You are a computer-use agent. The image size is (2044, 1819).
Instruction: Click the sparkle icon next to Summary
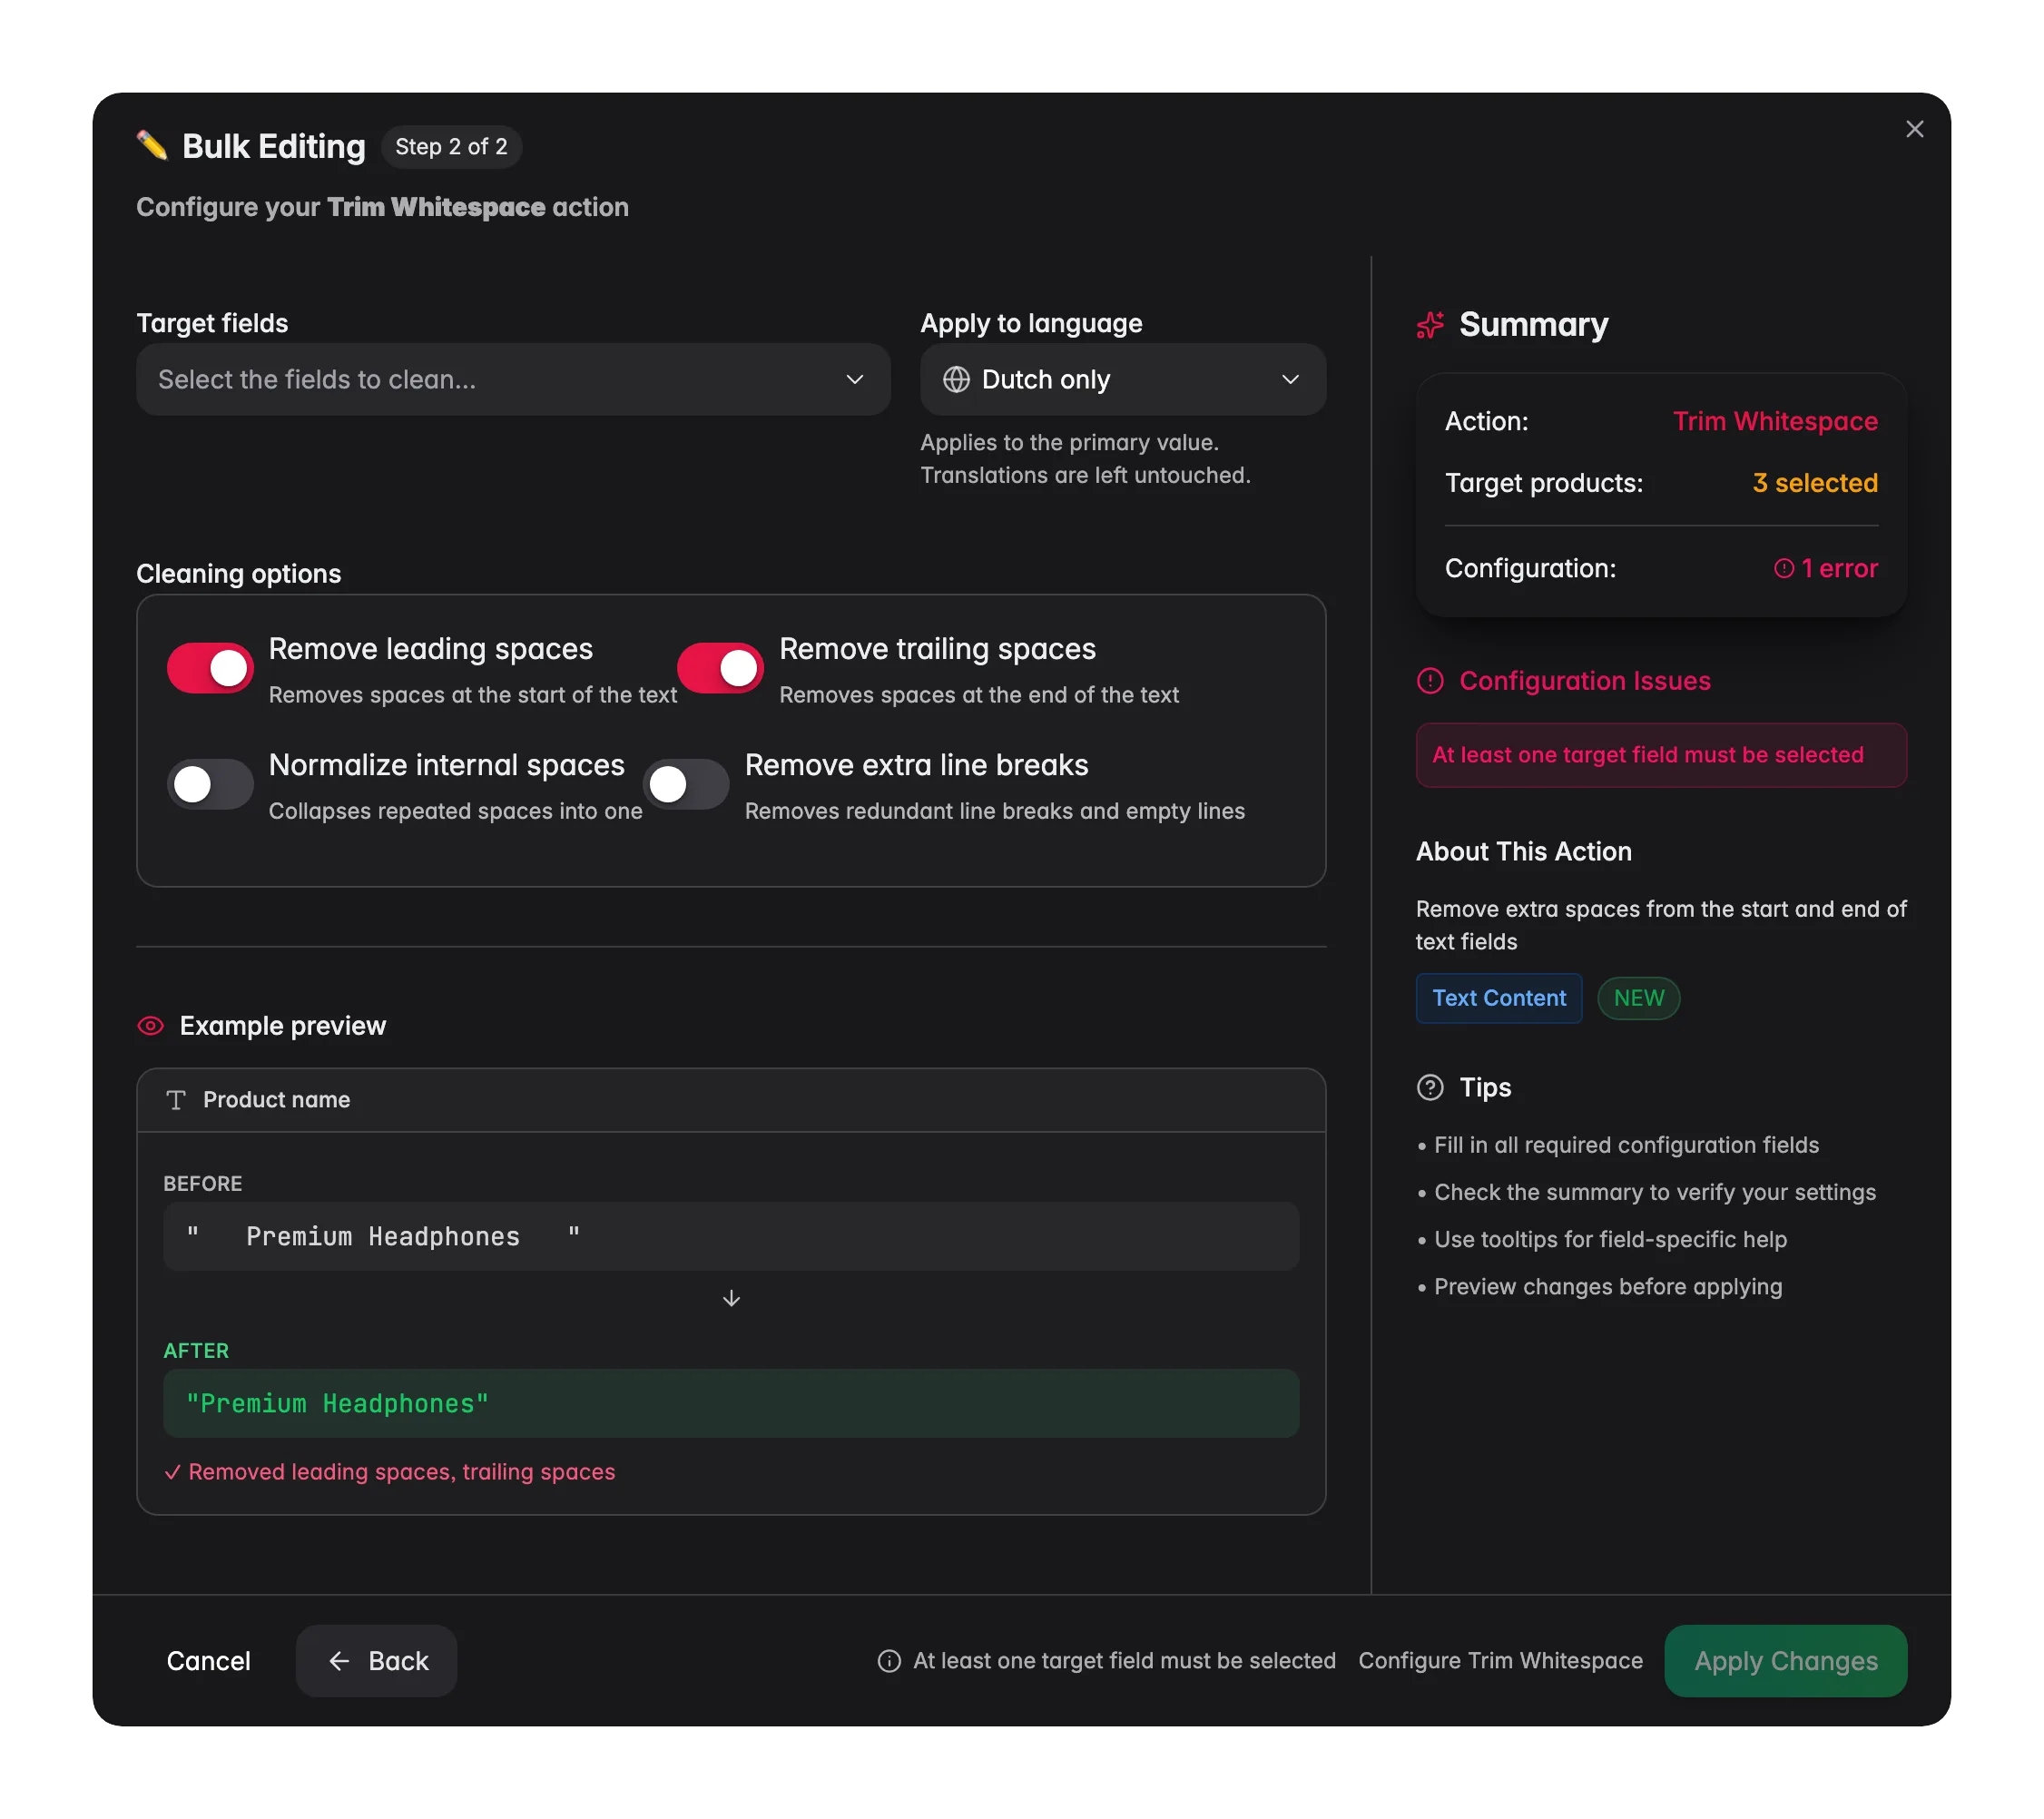pyautogui.click(x=1430, y=325)
